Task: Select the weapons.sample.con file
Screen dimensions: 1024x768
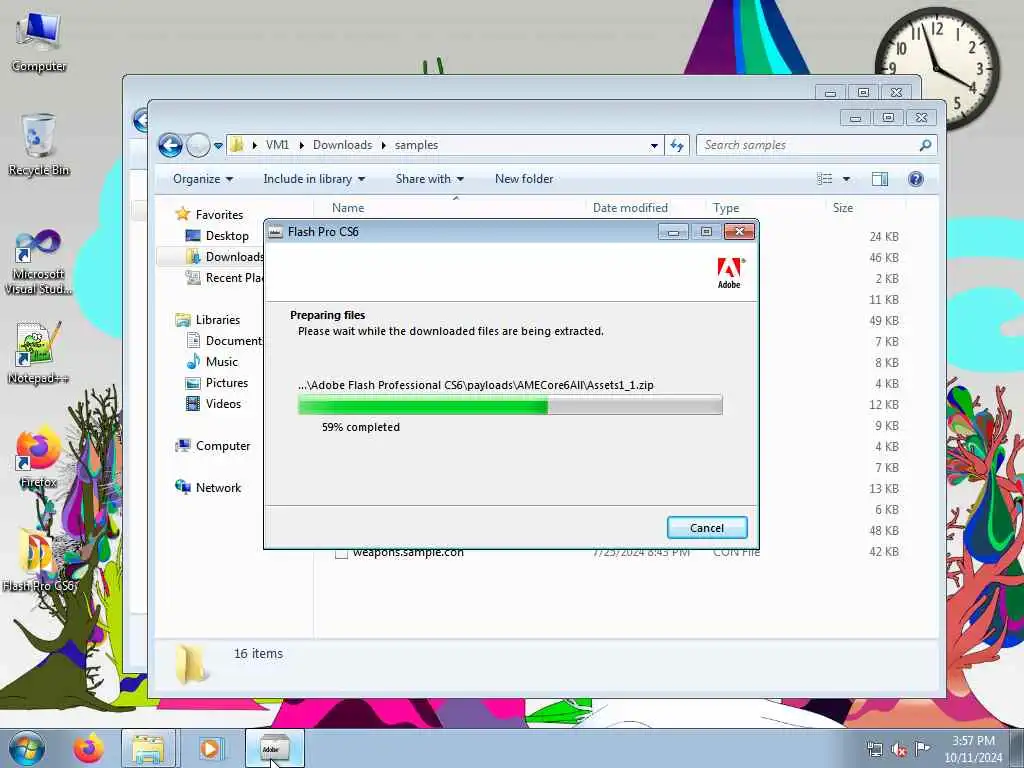Action: pos(408,553)
